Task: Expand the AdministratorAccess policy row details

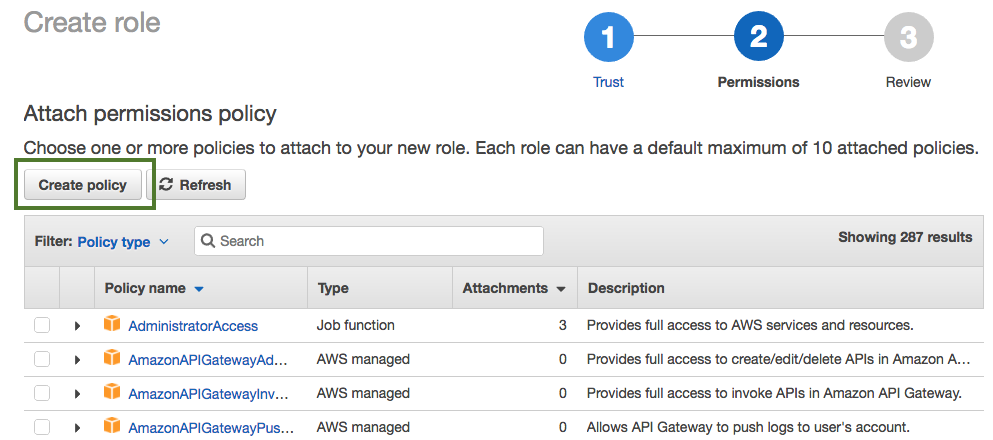Action: 77,326
